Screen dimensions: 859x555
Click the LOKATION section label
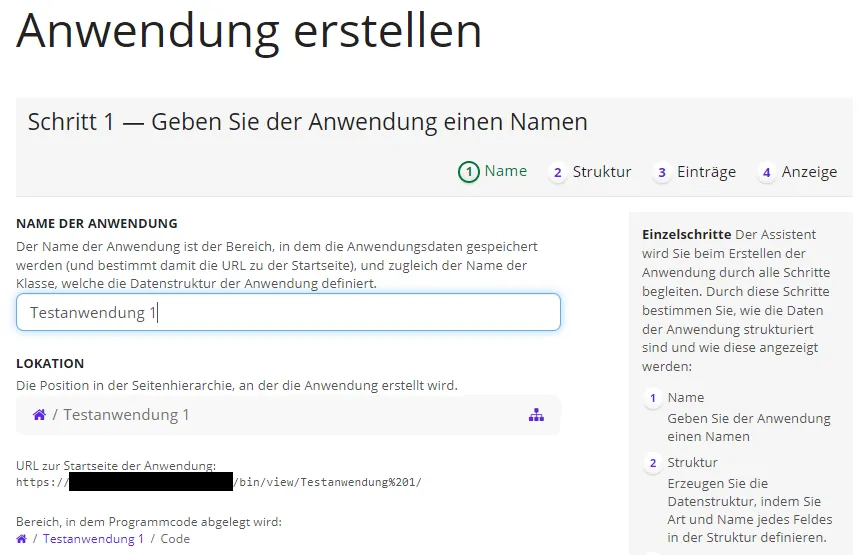50,363
